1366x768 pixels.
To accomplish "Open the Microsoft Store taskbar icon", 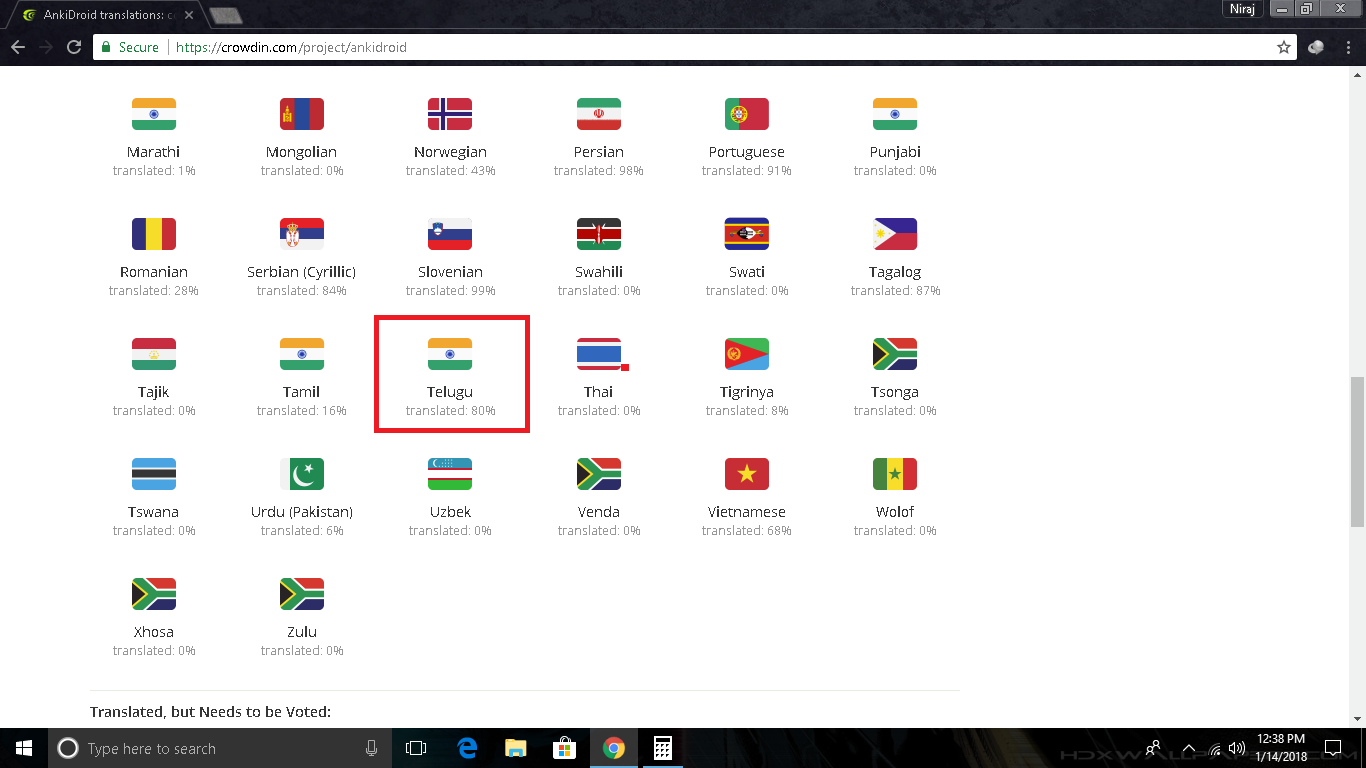I will coord(565,748).
